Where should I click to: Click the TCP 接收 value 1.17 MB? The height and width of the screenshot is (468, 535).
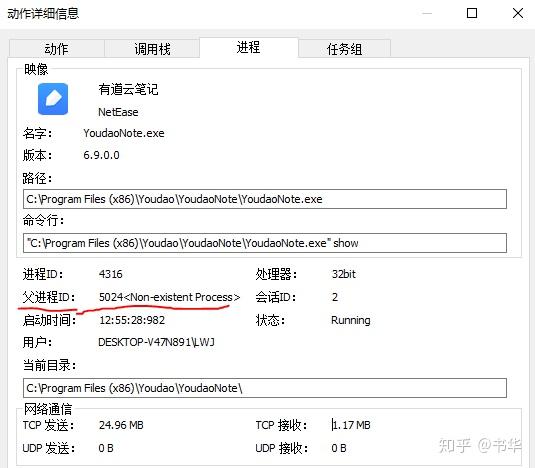[x=351, y=425]
